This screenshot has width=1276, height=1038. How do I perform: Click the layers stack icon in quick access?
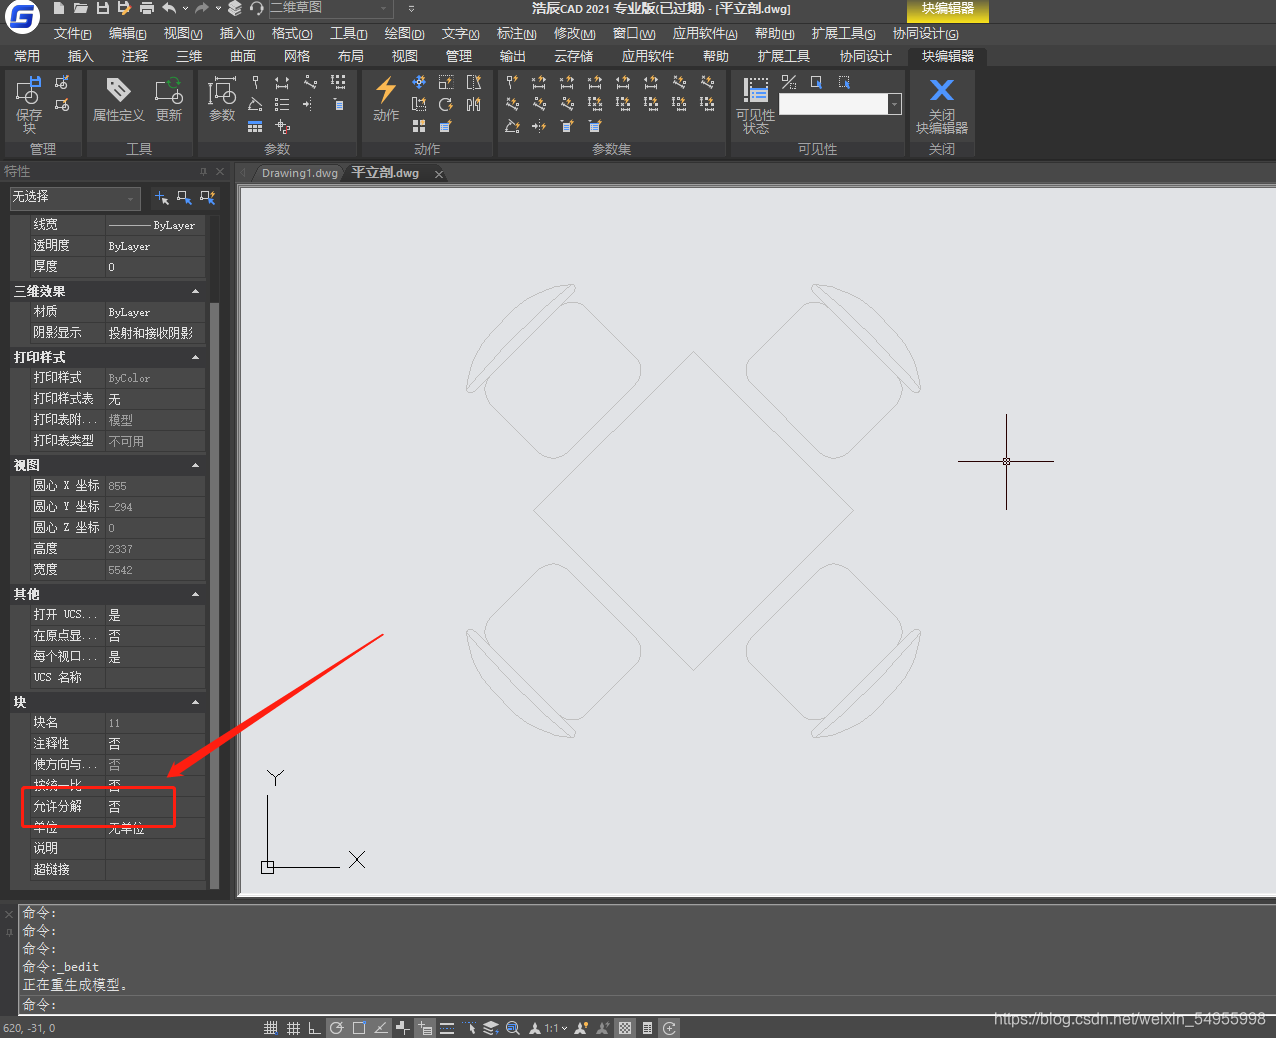[235, 8]
